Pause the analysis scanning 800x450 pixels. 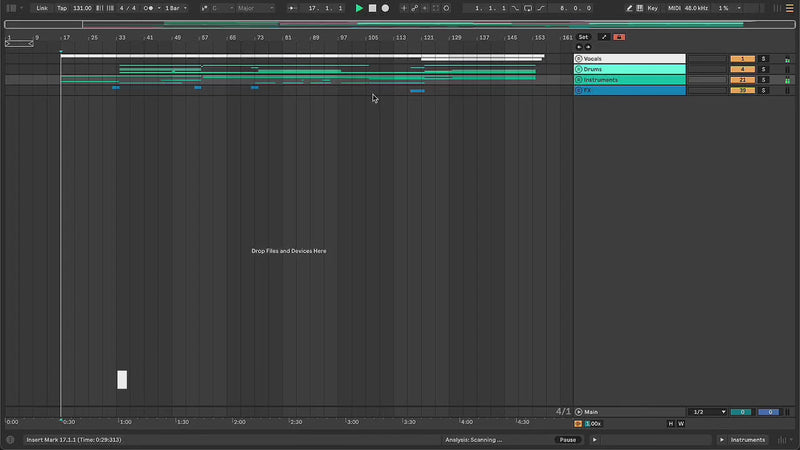click(x=567, y=440)
